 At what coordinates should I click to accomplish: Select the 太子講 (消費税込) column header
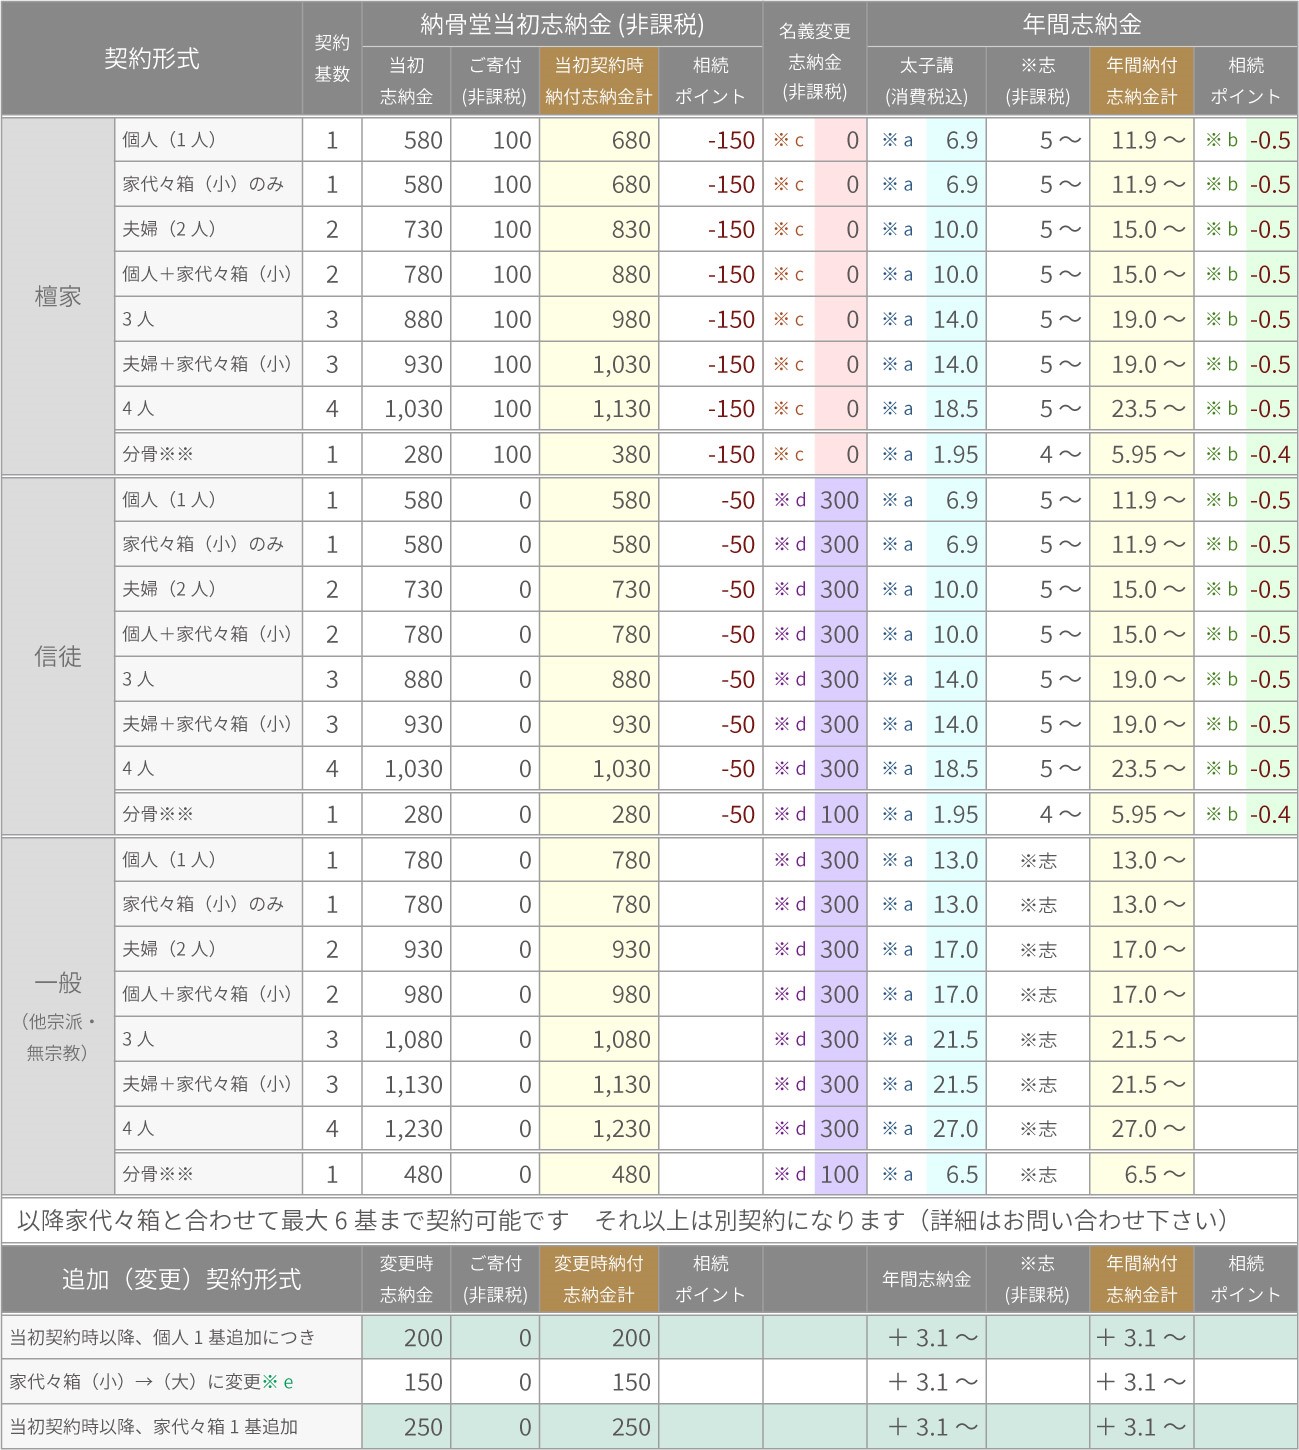[926, 81]
